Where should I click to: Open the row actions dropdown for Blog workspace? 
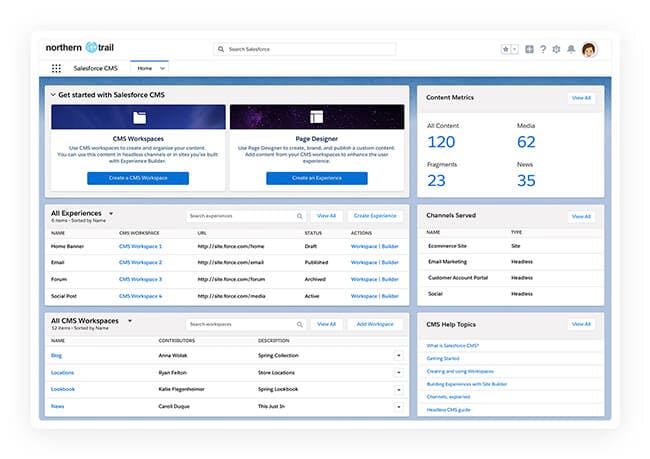[398, 356]
